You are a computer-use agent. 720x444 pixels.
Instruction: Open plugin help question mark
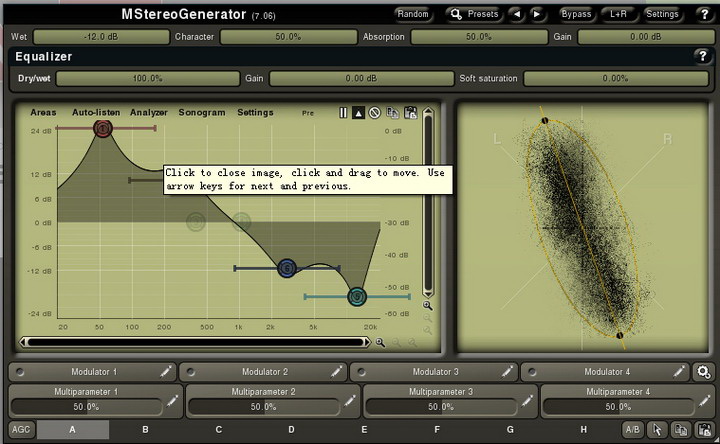point(704,14)
